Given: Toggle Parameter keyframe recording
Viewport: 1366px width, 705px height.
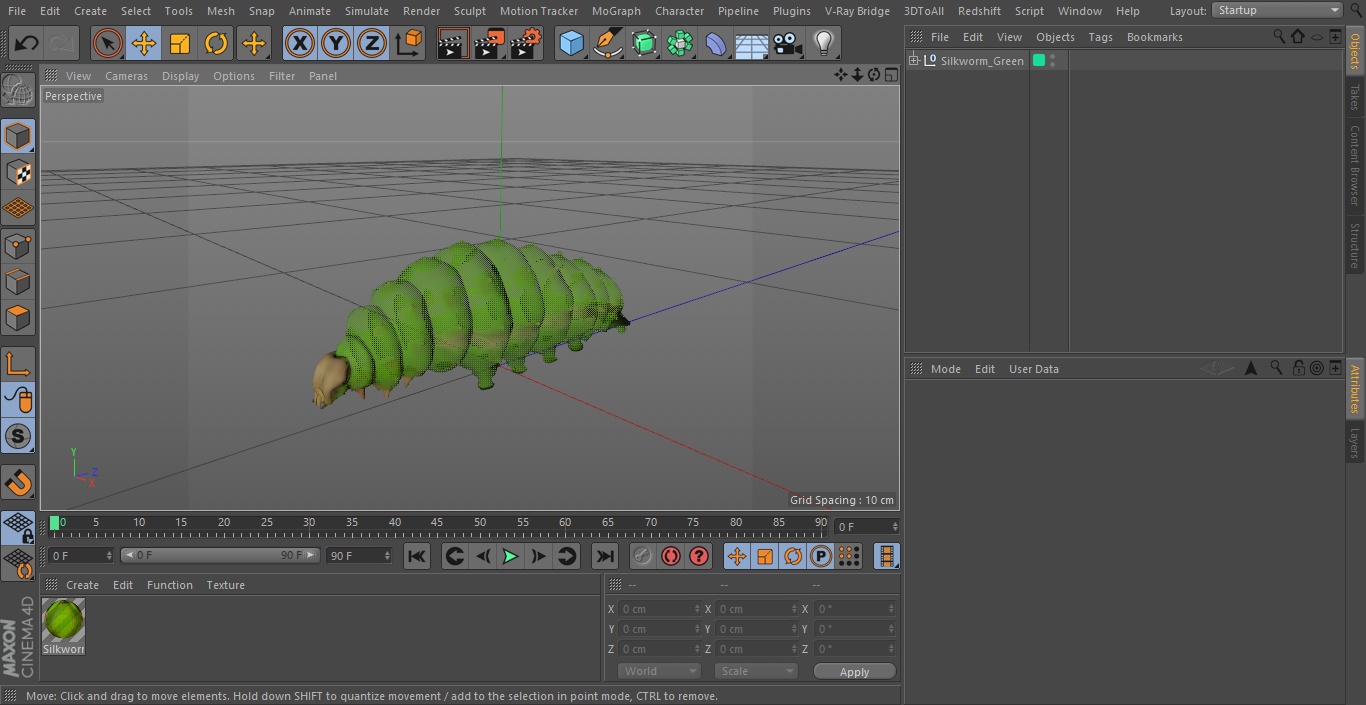Looking at the screenshot, I should tap(821, 556).
